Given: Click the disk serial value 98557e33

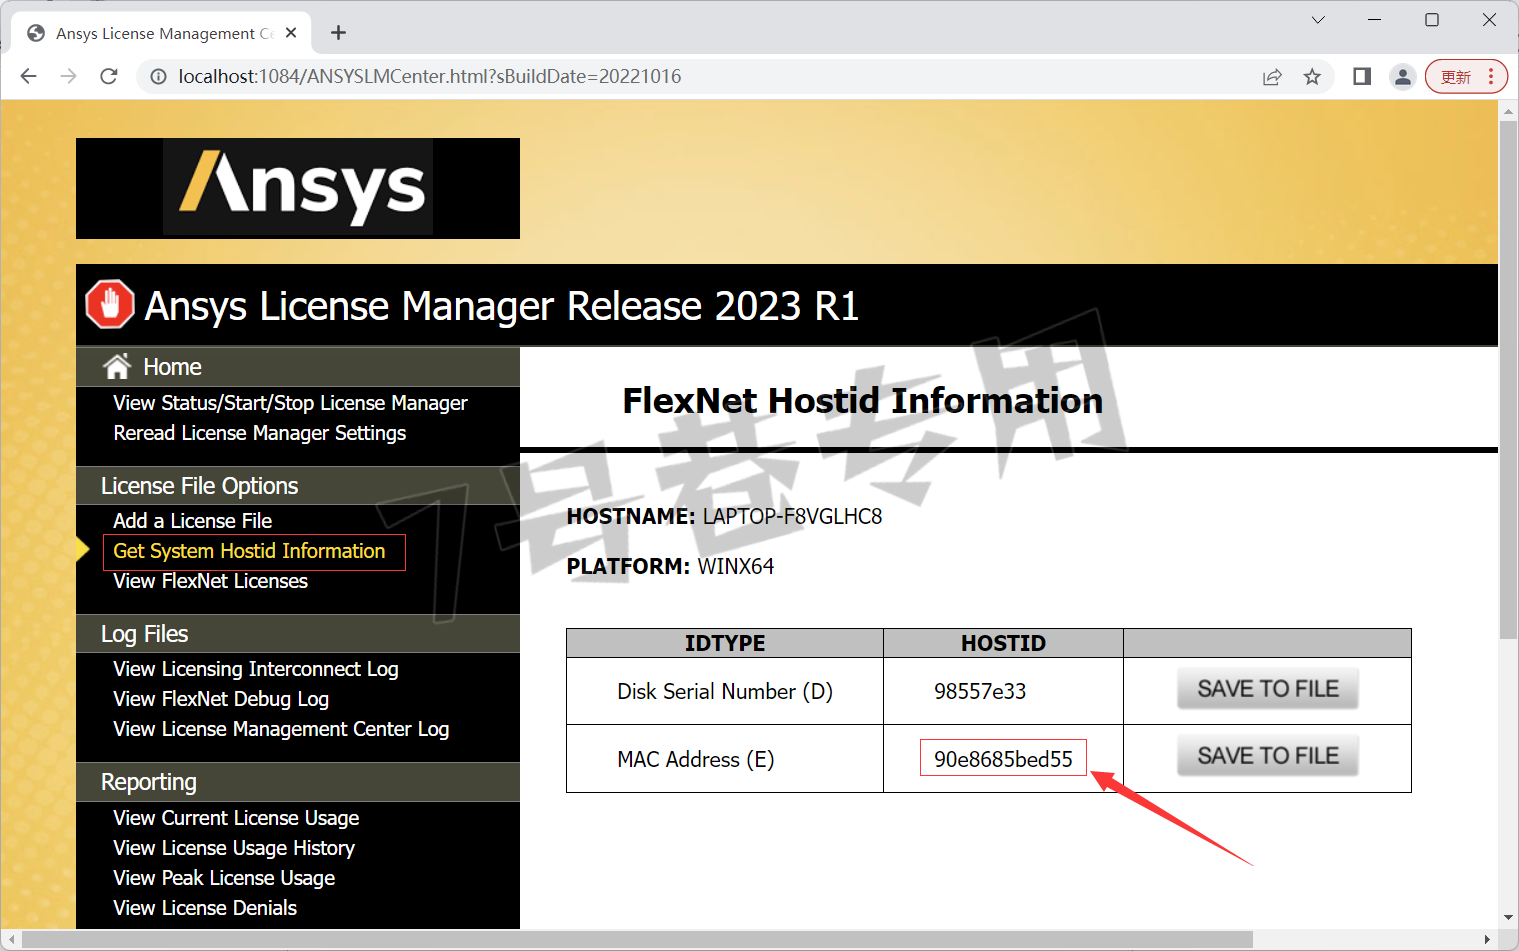Looking at the screenshot, I should click(980, 691).
